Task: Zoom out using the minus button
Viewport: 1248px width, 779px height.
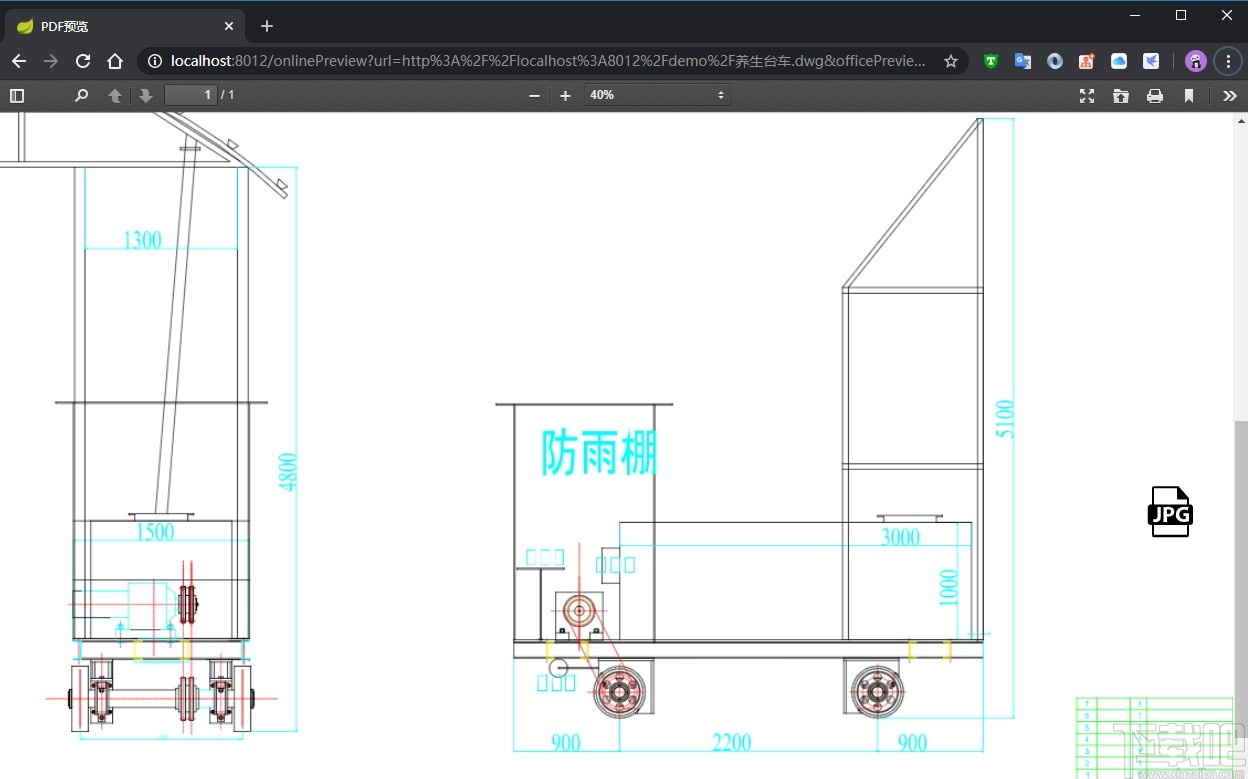Action: pos(534,95)
